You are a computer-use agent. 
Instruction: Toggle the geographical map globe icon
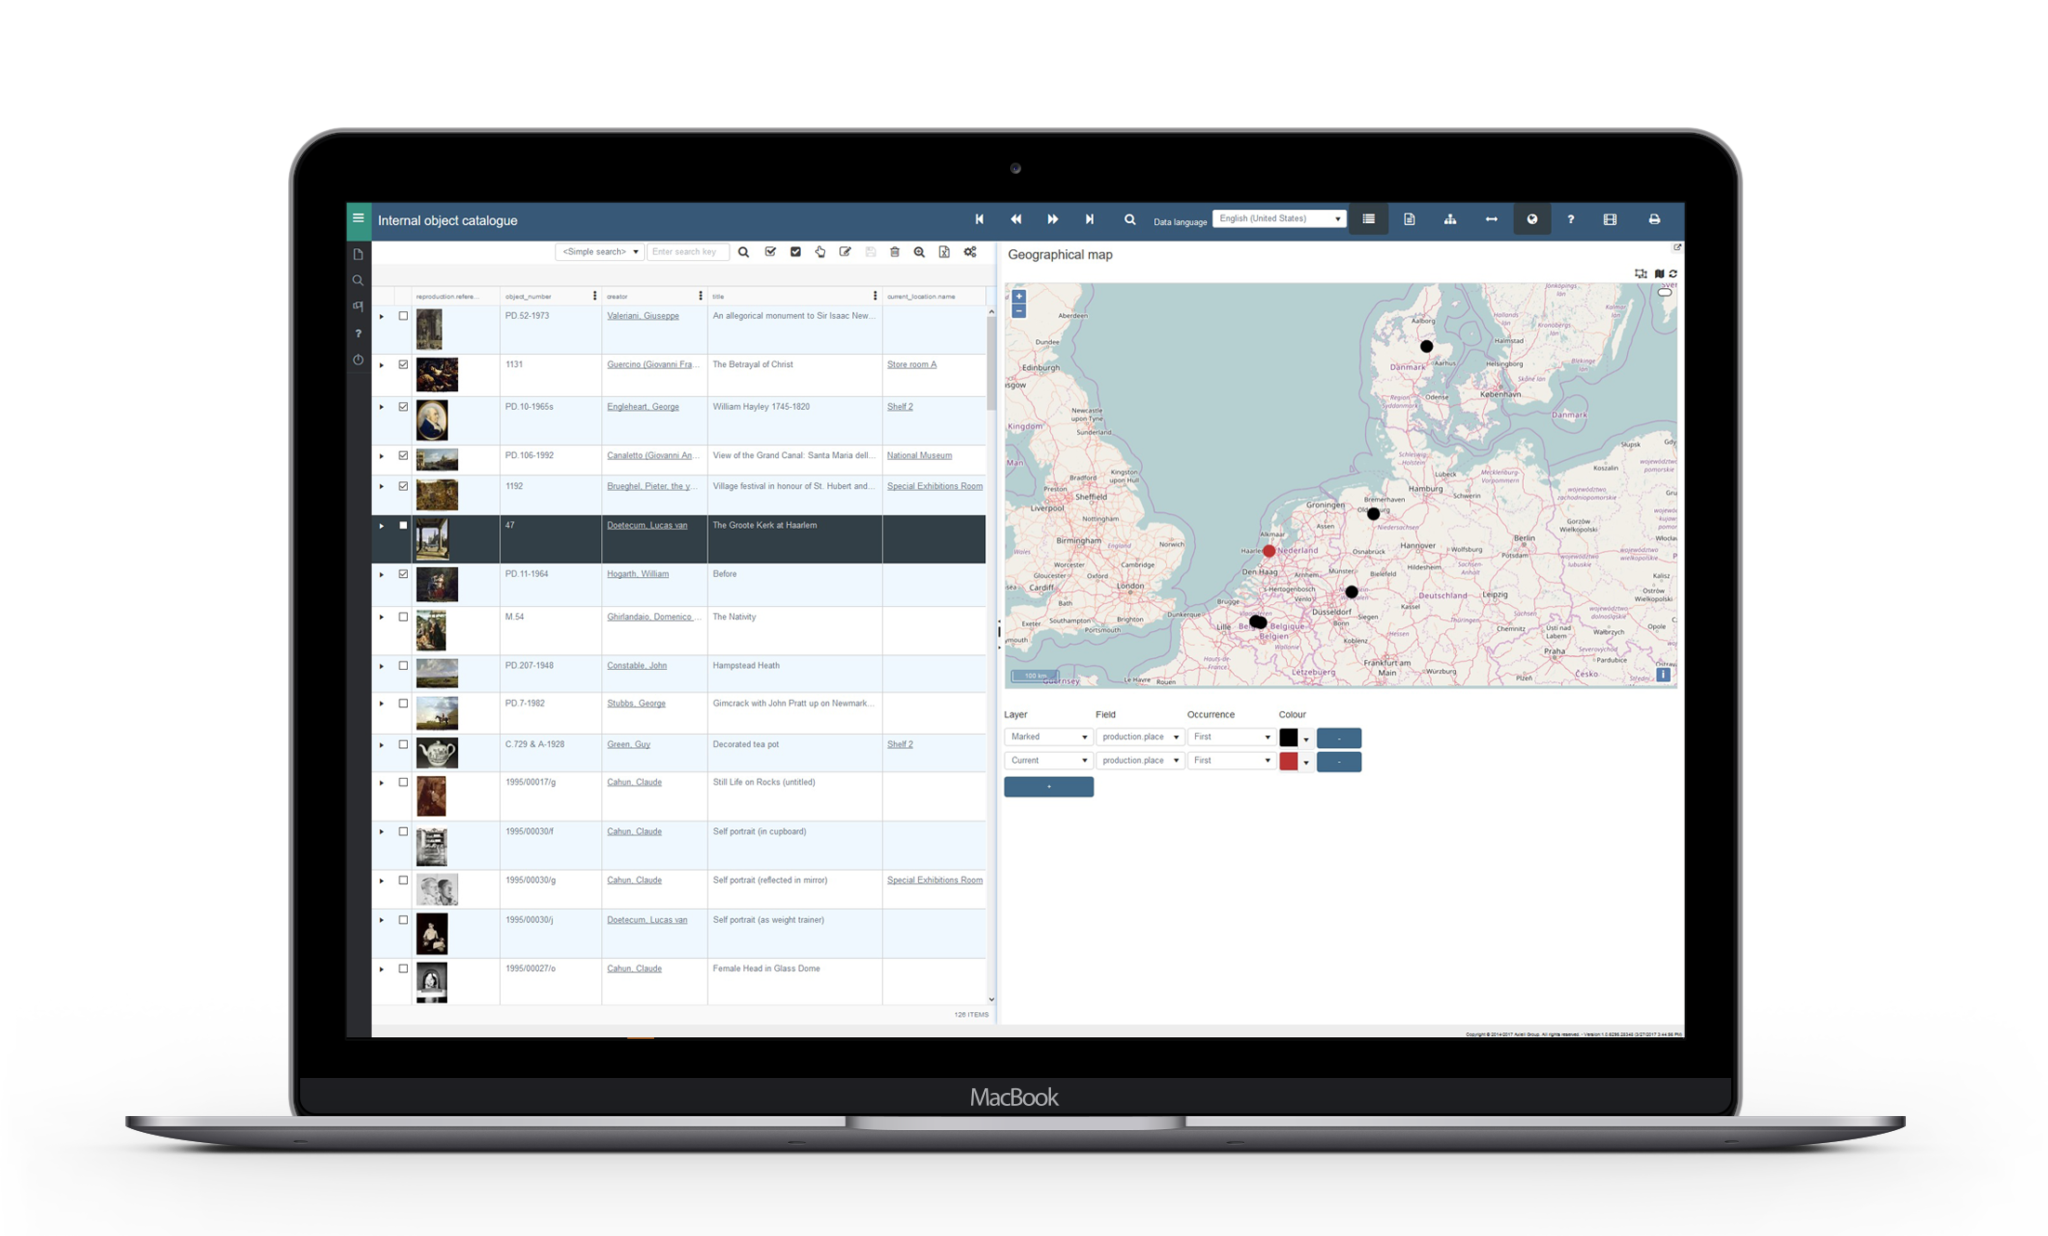point(1531,219)
